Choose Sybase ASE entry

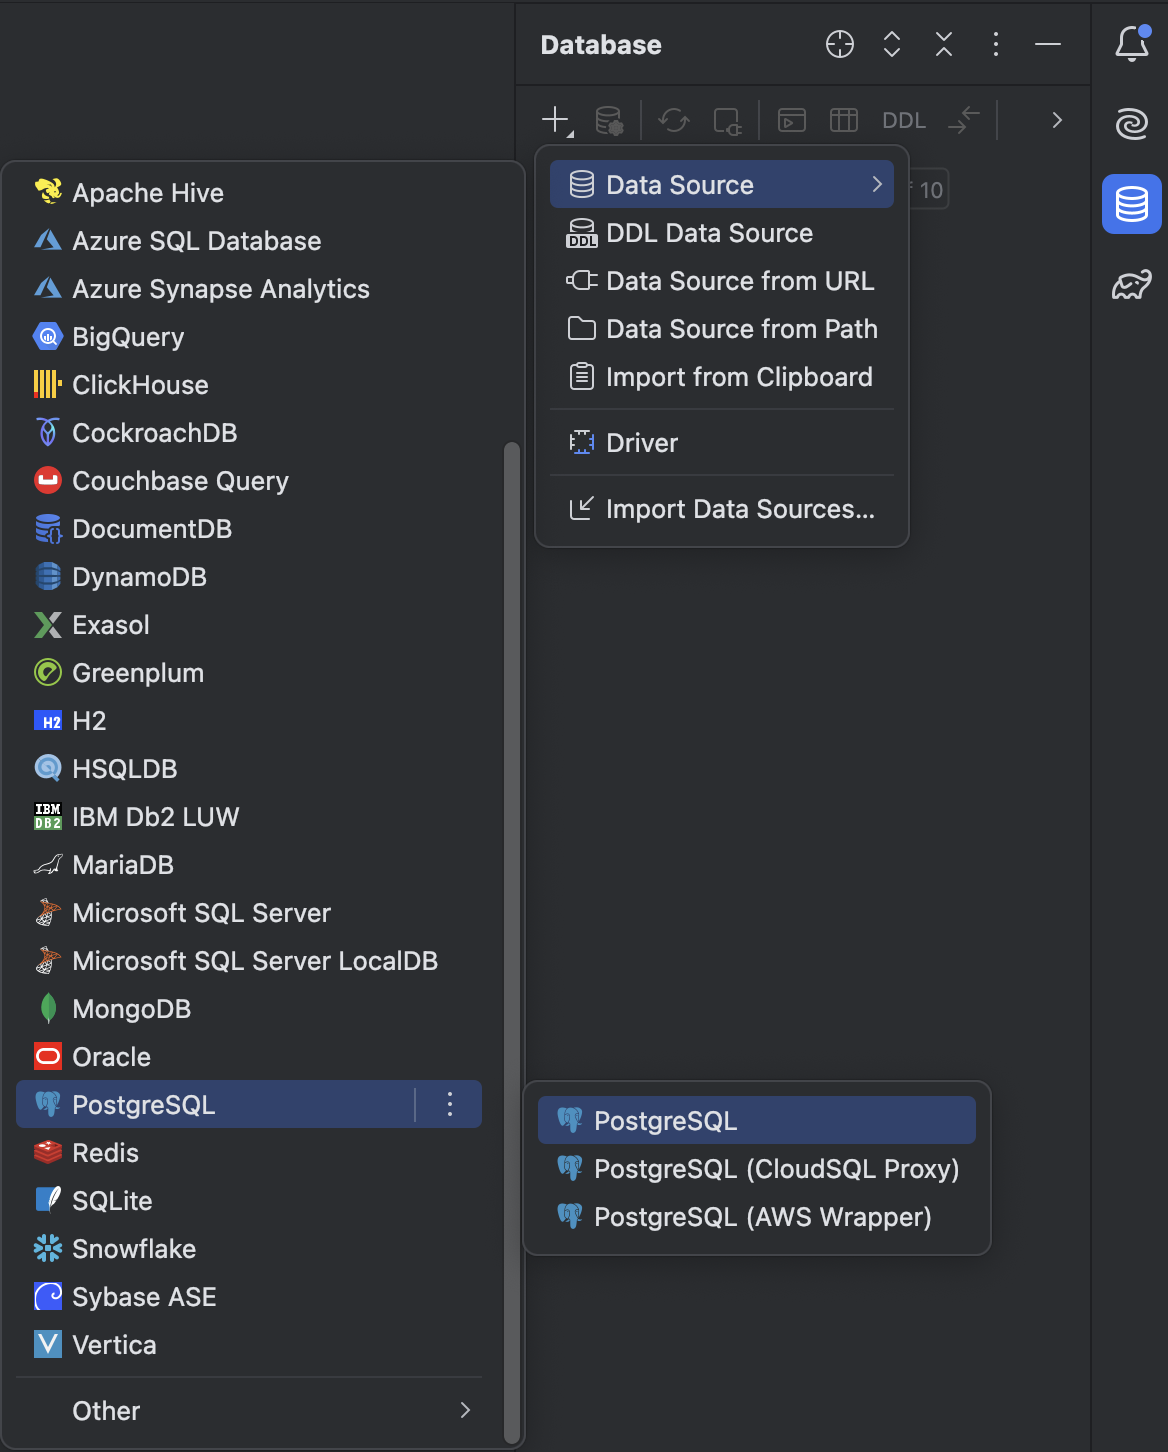(249, 1297)
